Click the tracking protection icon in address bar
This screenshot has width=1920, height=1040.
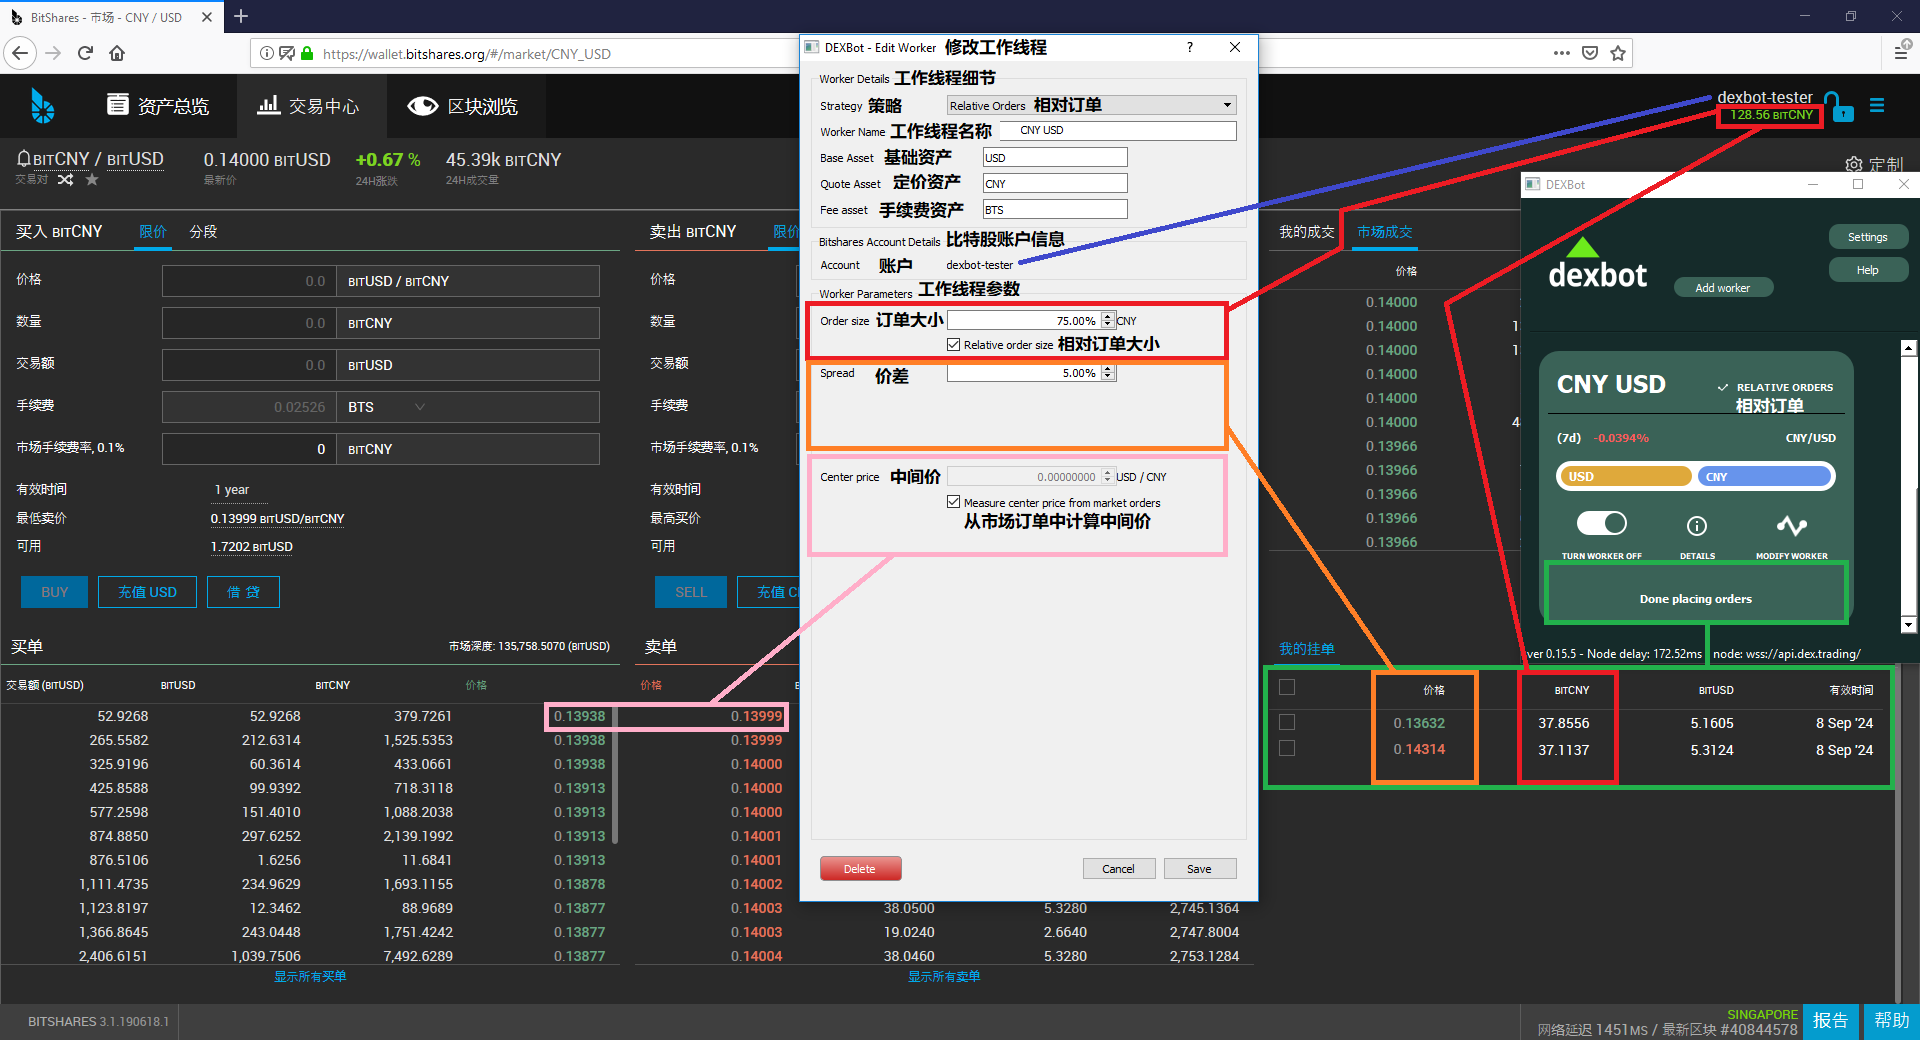pyautogui.click(x=287, y=53)
